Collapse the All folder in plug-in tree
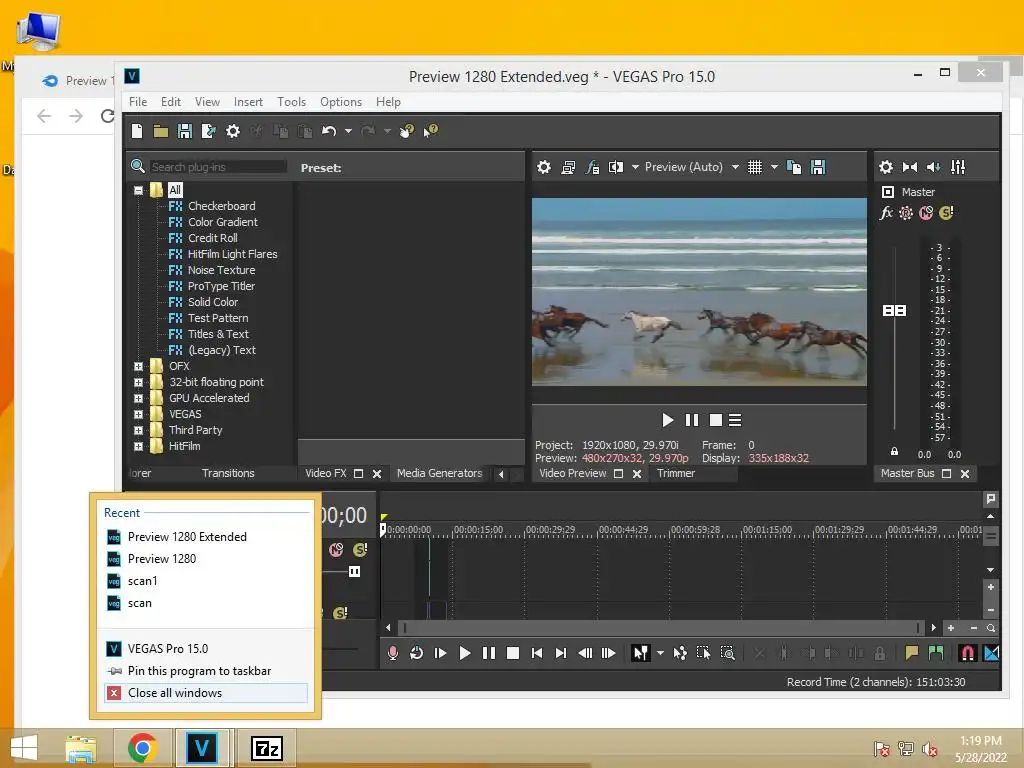The width and height of the screenshot is (1024, 768). [x=139, y=190]
